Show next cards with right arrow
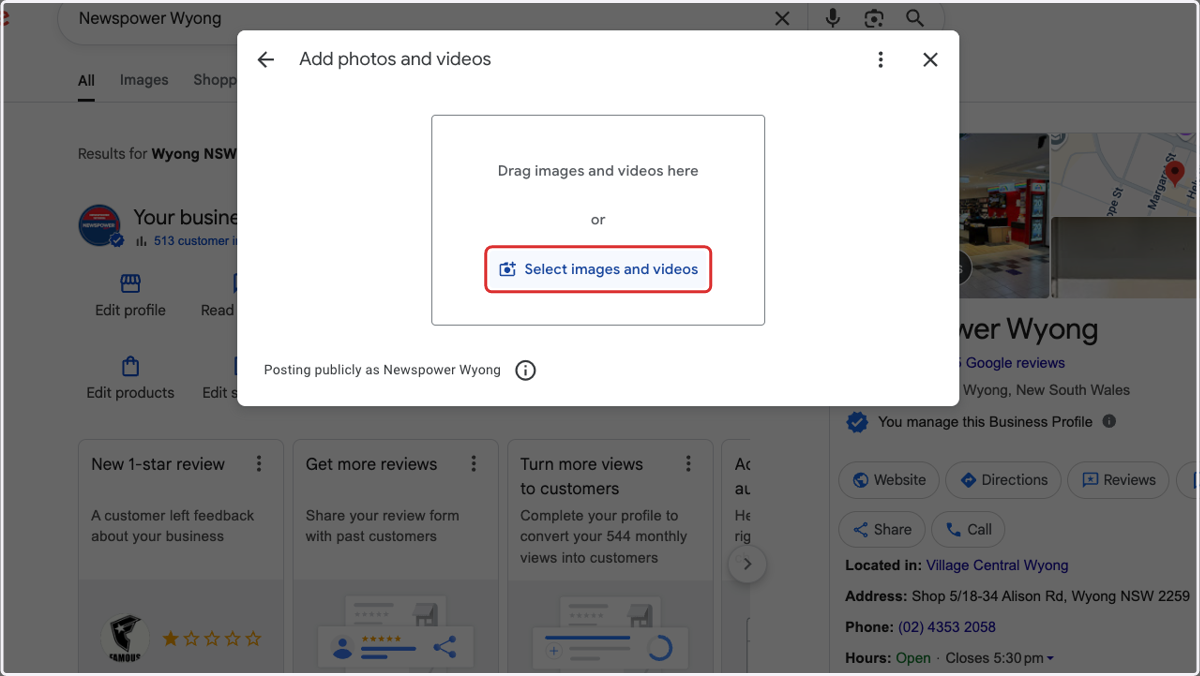Image resolution: width=1200 pixels, height=676 pixels. (x=747, y=564)
